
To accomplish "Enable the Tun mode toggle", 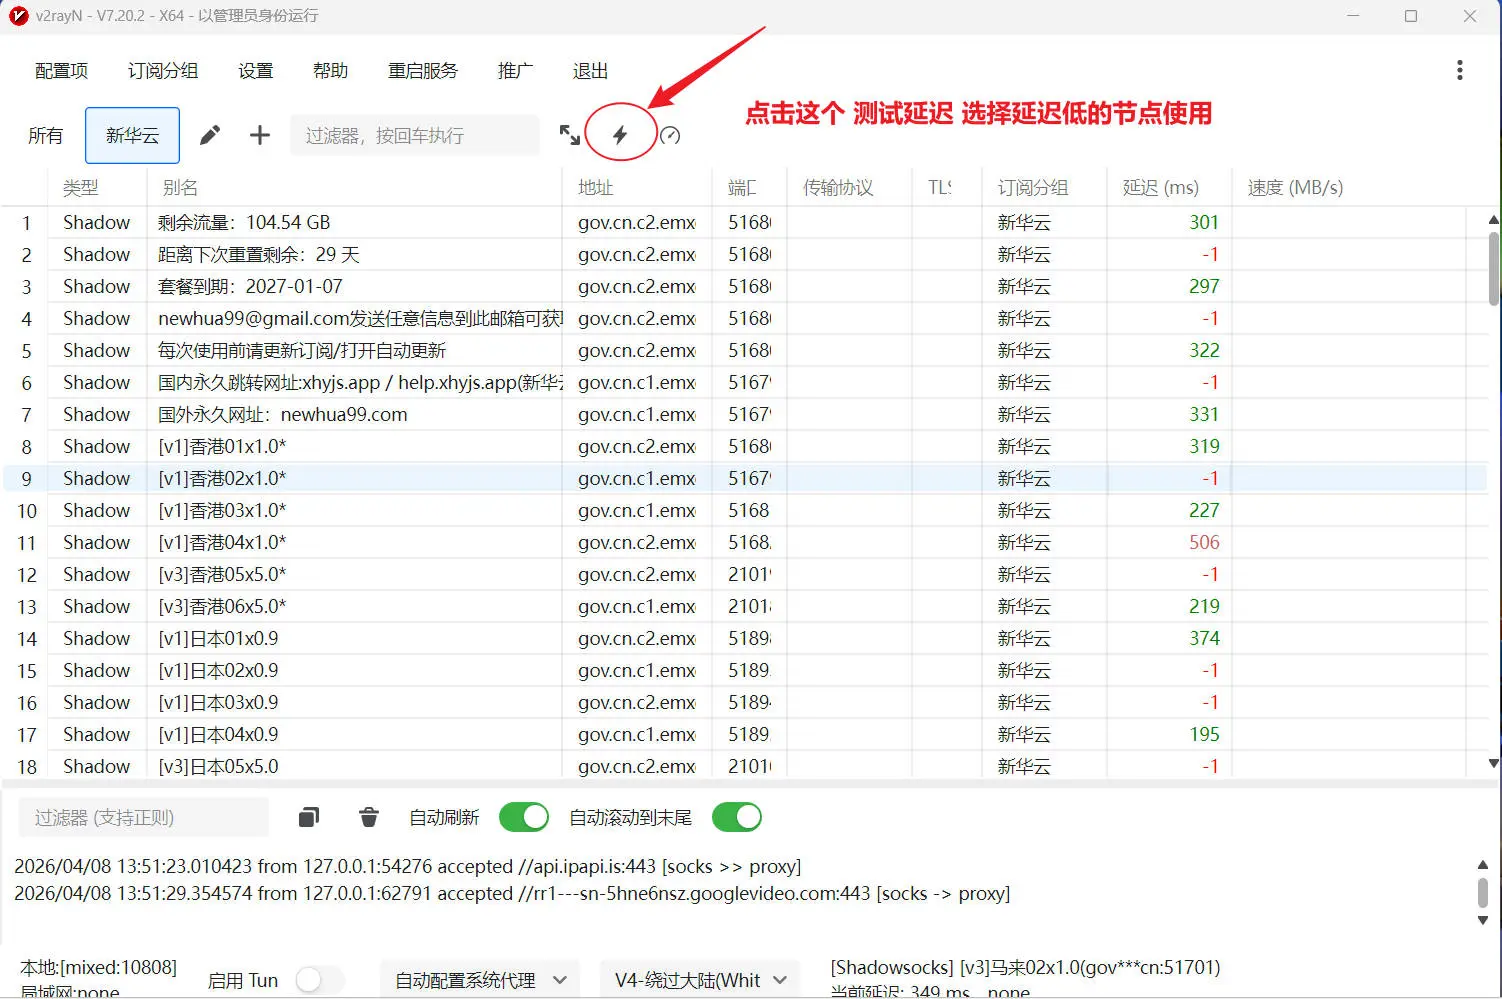I will click(x=321, y=981).
